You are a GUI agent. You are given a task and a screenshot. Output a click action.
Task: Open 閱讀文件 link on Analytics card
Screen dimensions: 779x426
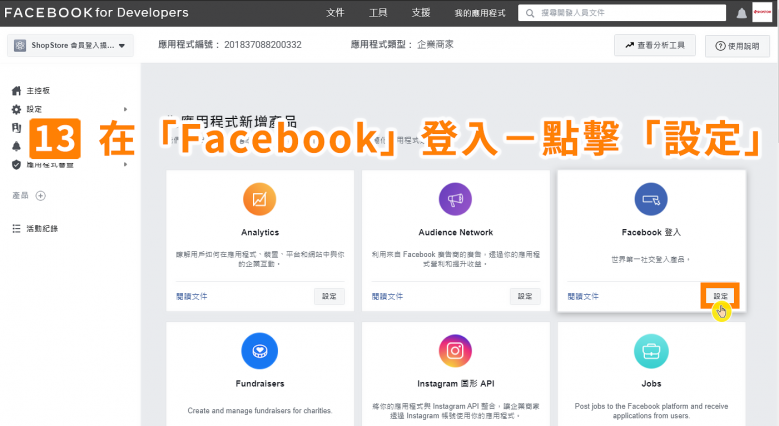pyautogui.click(x=192, y=296)
